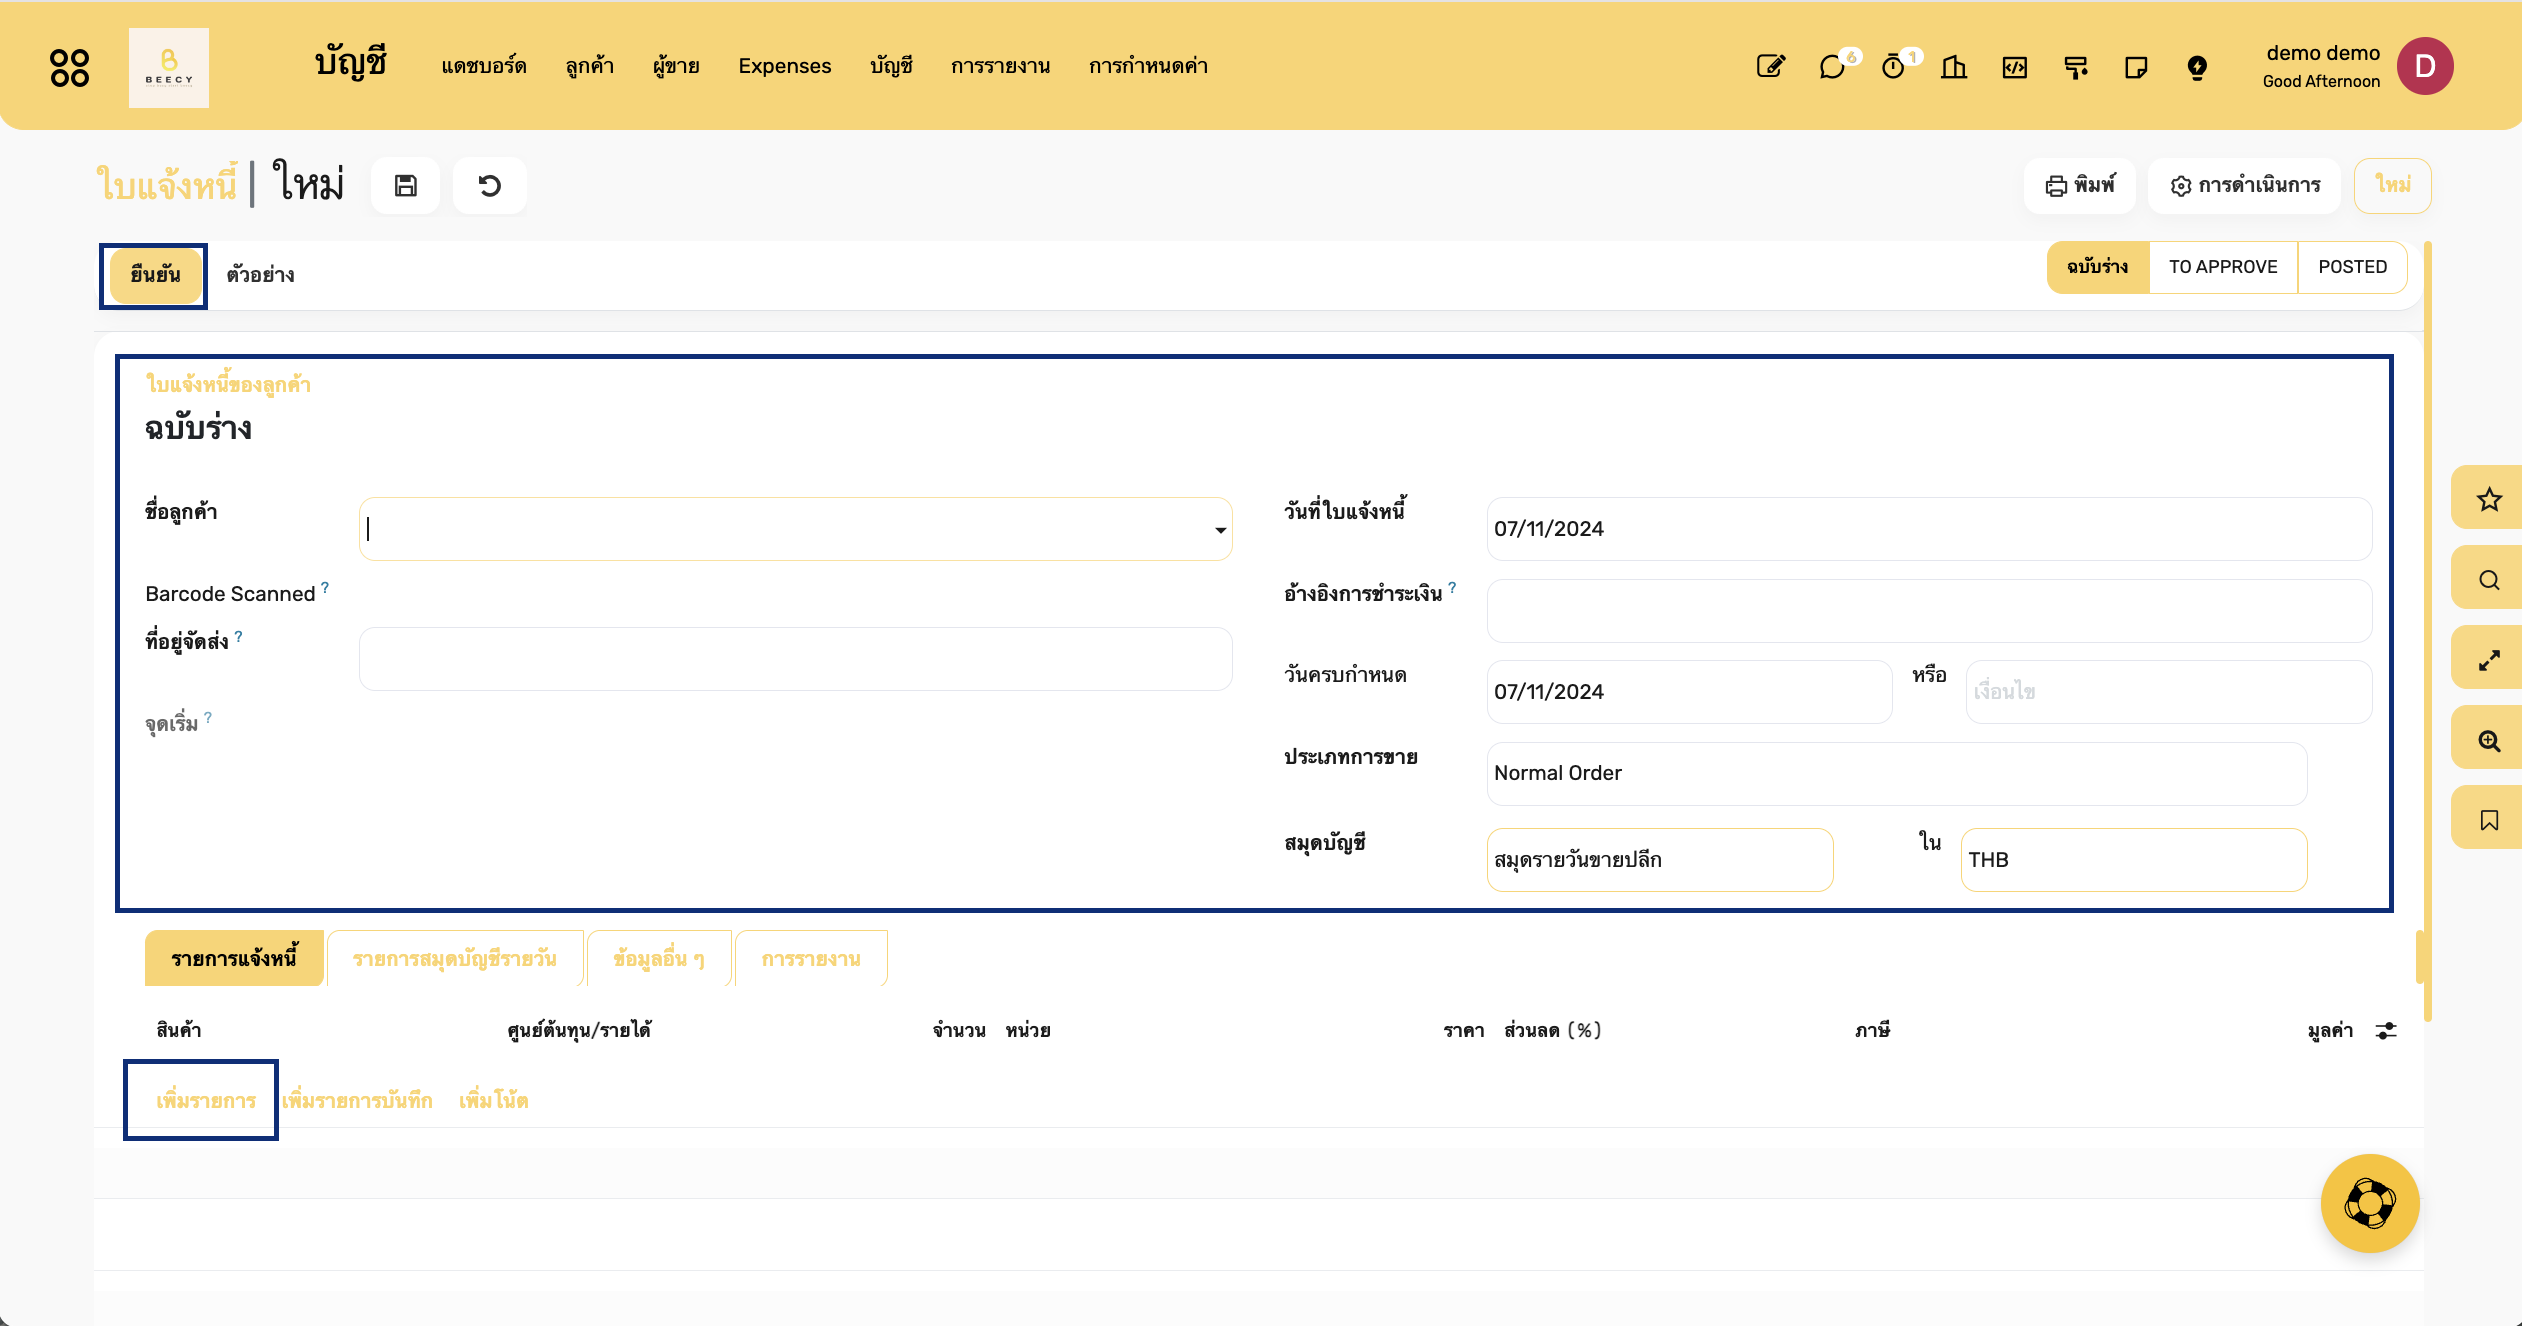This screenshot has height=1326, width=2522.
Task: Open the THB currency dropdown
Action: point(2134,860)
